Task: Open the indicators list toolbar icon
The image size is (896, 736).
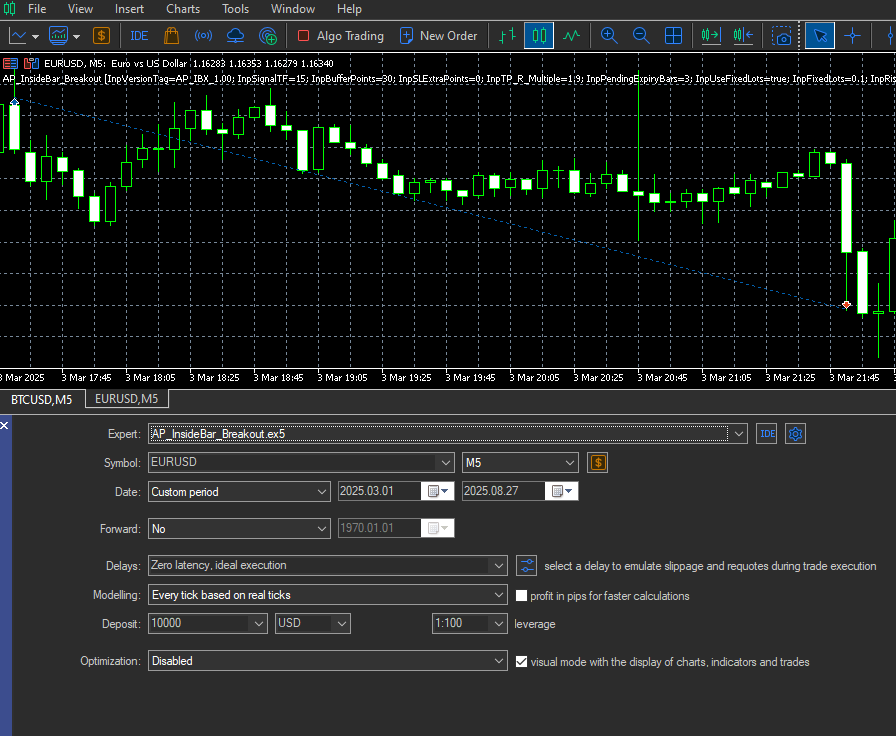Action: coord(59,36)
